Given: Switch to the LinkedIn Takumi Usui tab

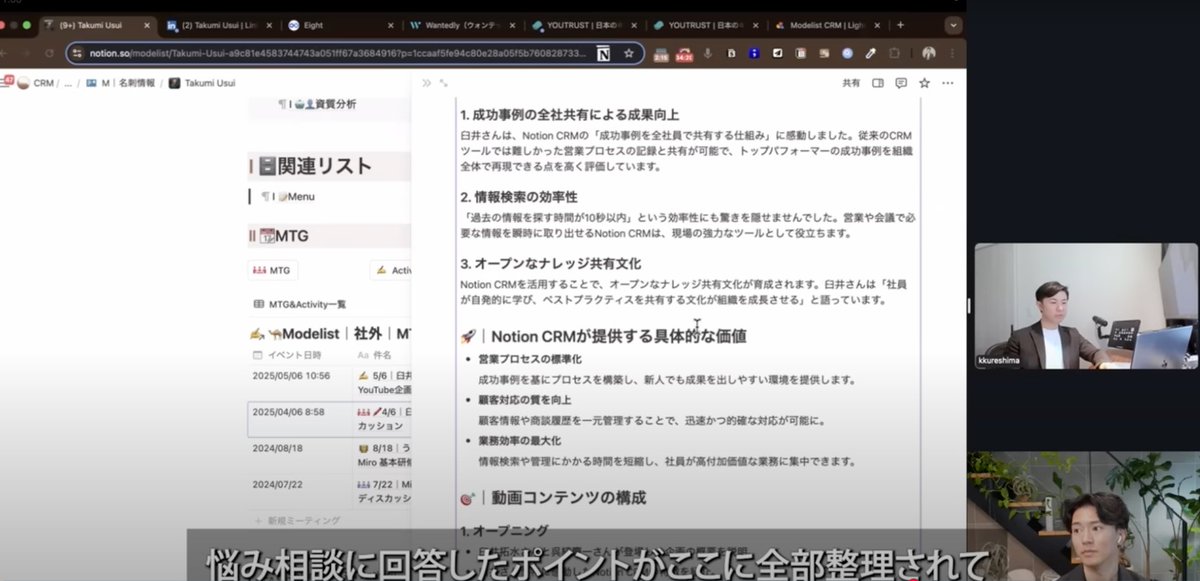Looking at the screenshot, I should coord(217,25).
